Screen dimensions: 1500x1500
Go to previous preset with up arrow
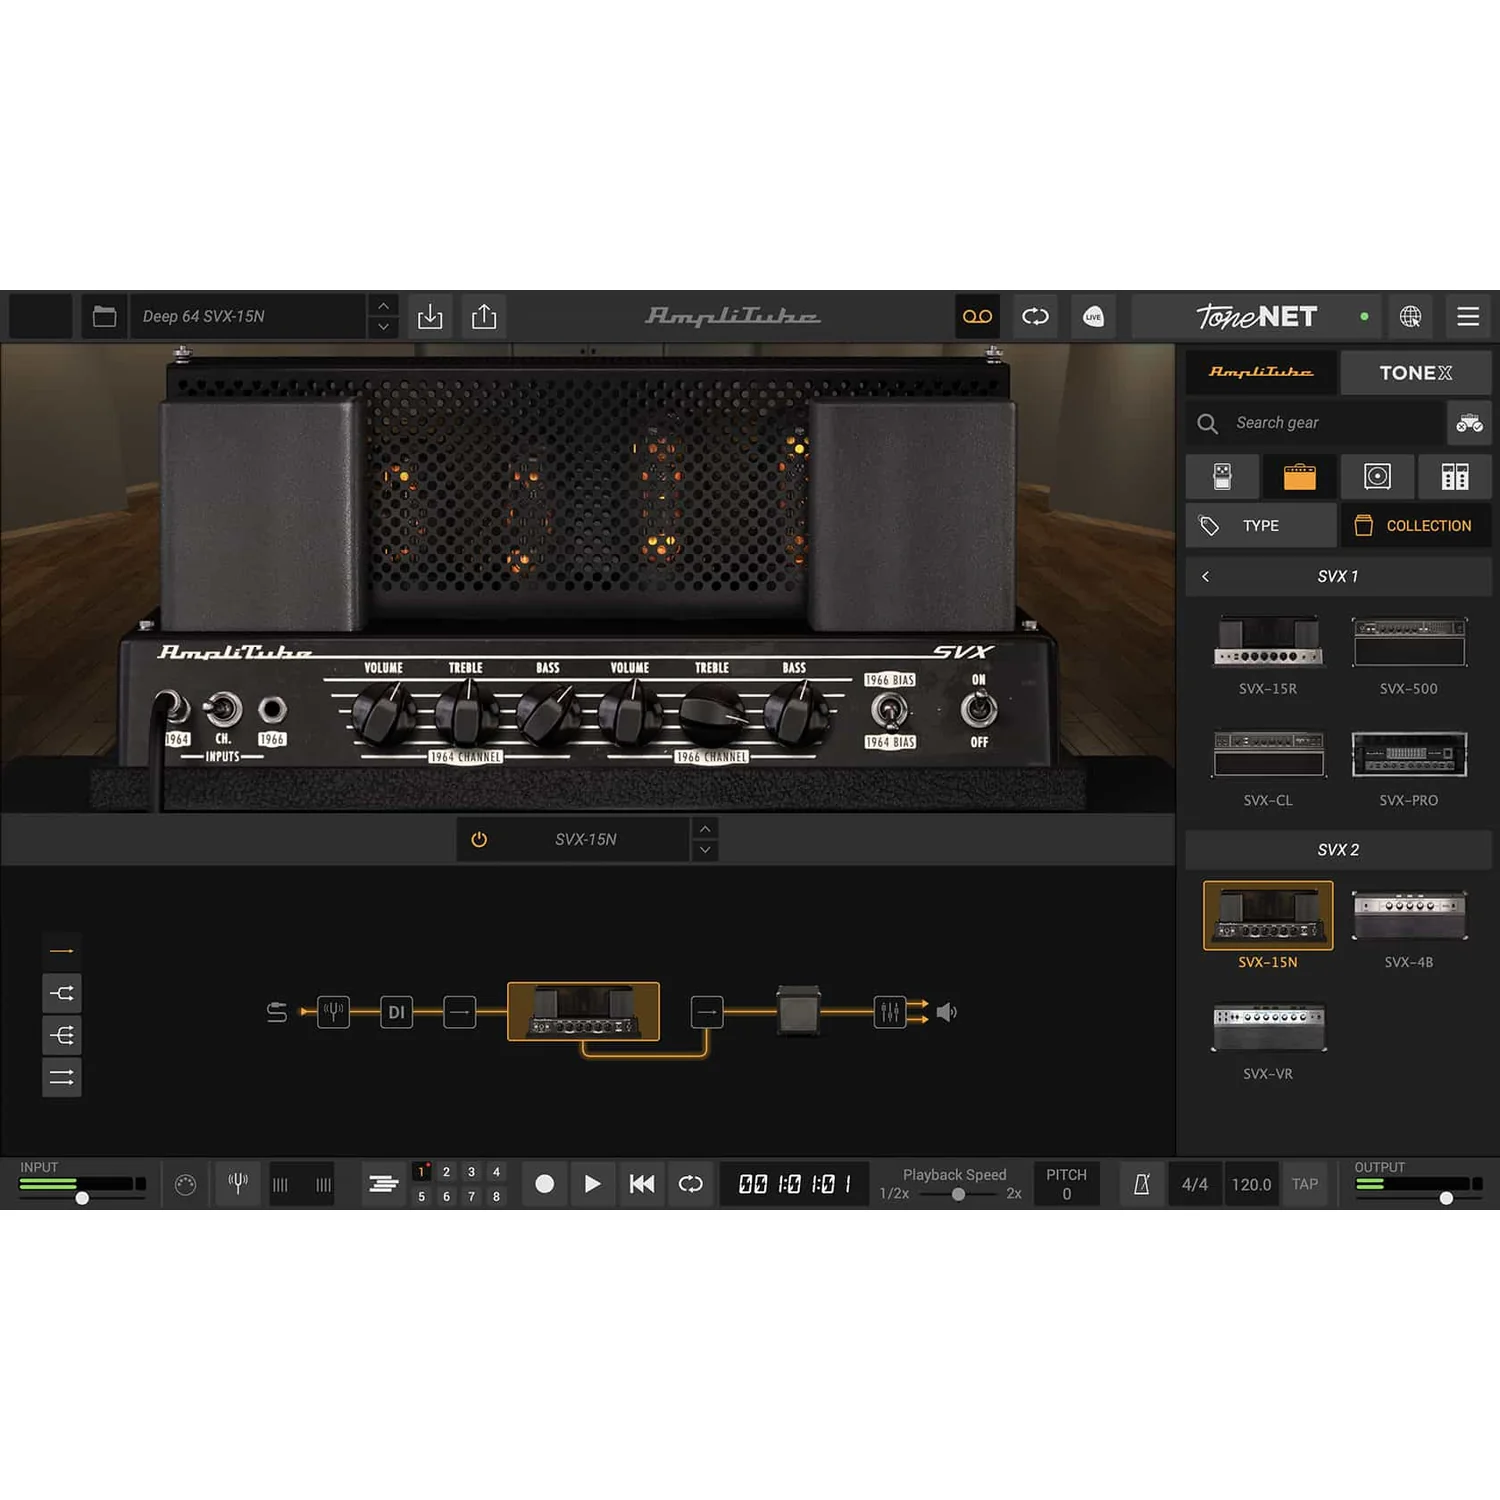click(383, 306)
